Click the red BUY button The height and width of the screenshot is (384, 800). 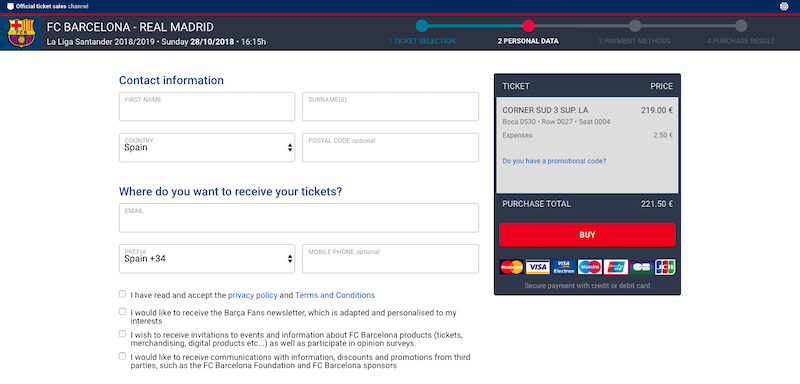click(587, 235)
